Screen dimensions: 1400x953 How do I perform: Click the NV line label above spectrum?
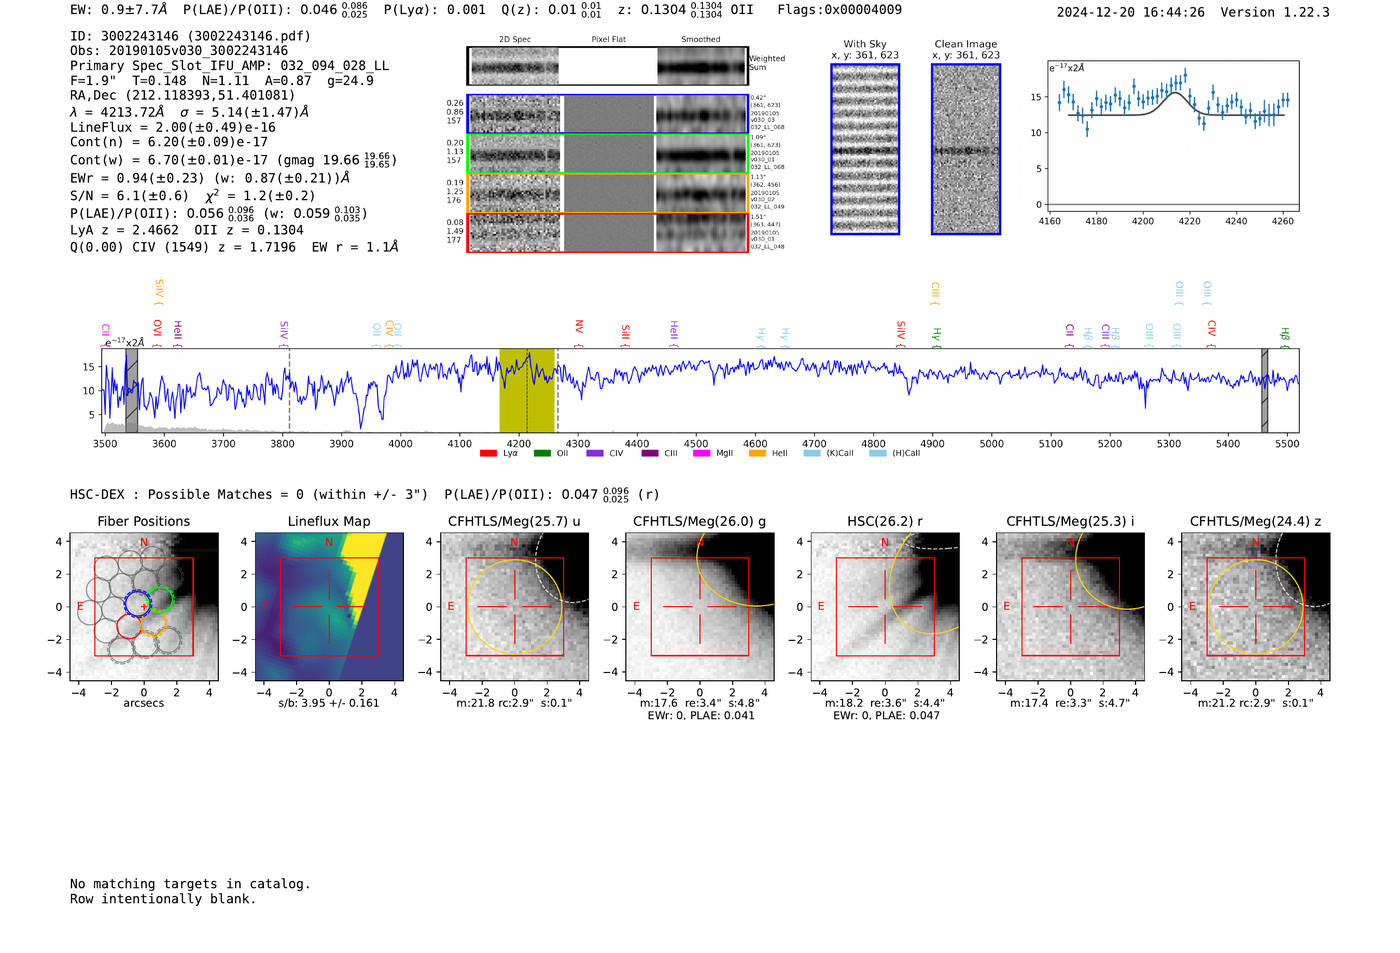pos(579,332)
